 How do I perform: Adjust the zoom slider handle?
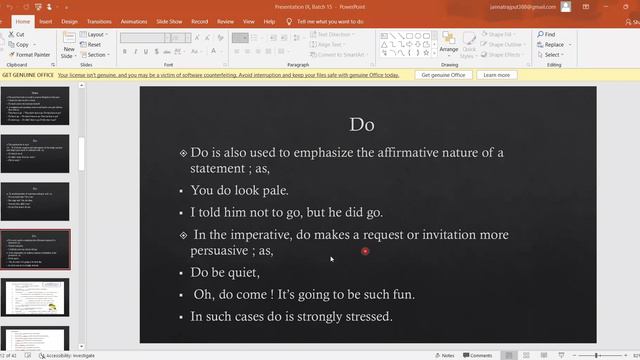tap(596, 356)
